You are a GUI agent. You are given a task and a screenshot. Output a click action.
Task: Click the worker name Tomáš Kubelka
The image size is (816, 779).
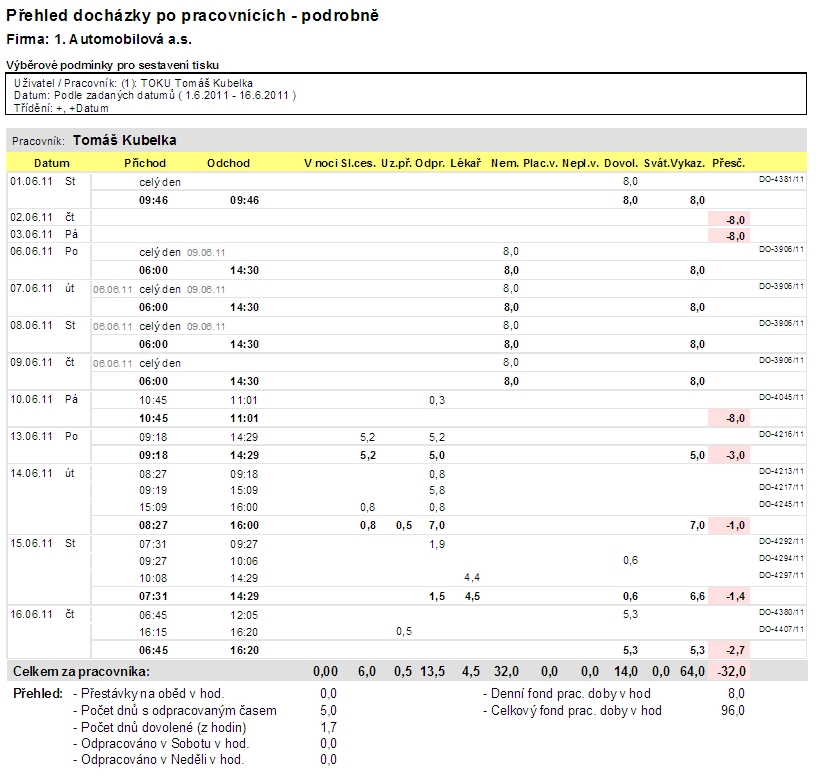[125, 141]
